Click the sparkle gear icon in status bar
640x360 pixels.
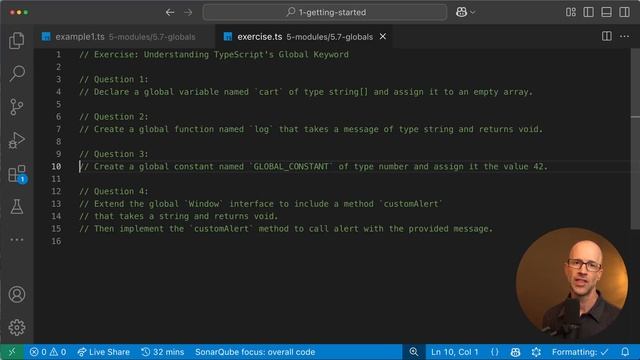(x=536, y=352)
